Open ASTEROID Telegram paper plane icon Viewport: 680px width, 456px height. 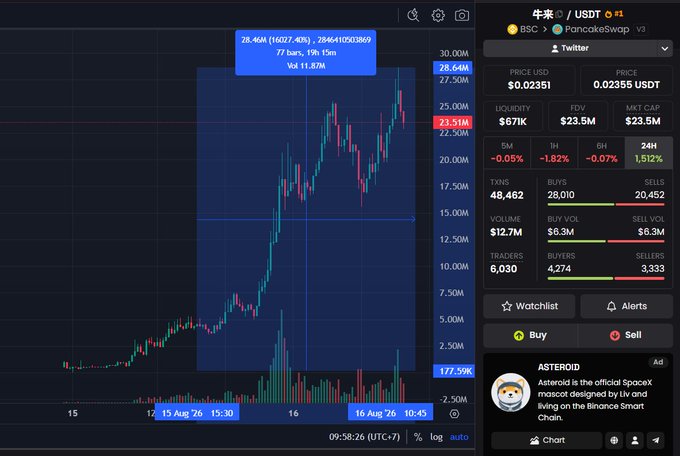tap(656, 440)
